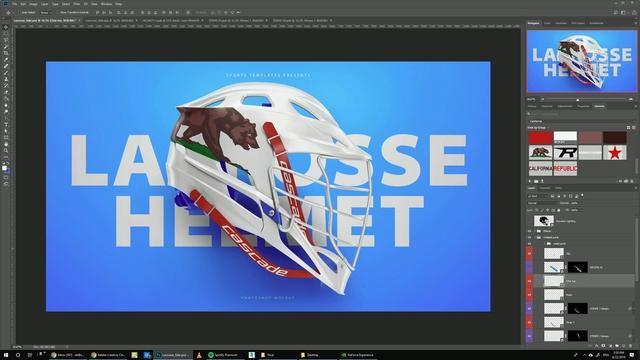Open the California library dropdown

581,121
